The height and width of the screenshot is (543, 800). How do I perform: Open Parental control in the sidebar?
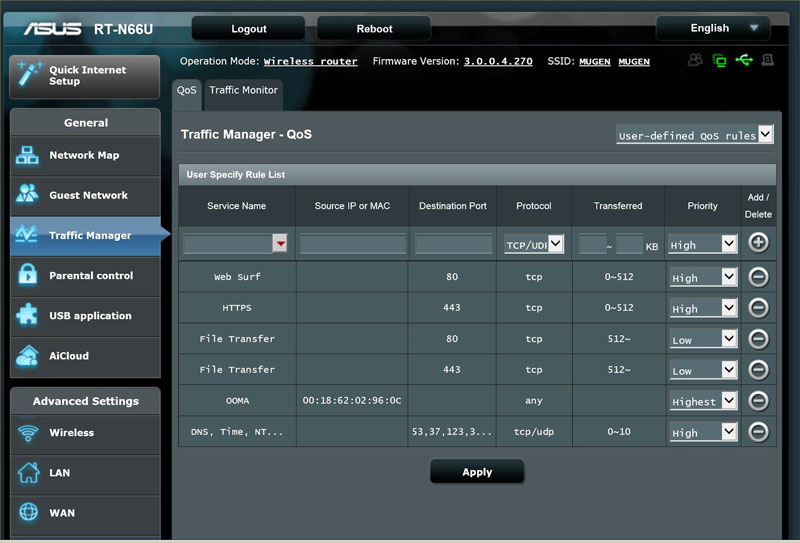[85, 276]
